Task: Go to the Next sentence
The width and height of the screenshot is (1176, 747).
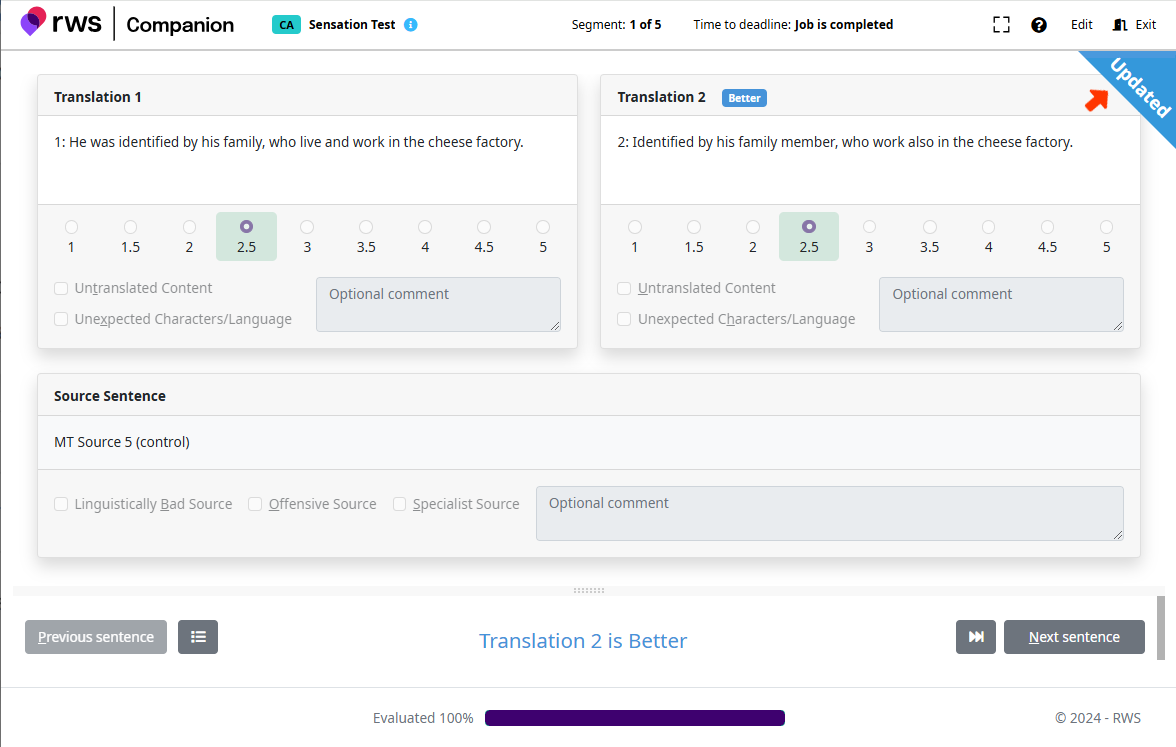Action: 1074,637
